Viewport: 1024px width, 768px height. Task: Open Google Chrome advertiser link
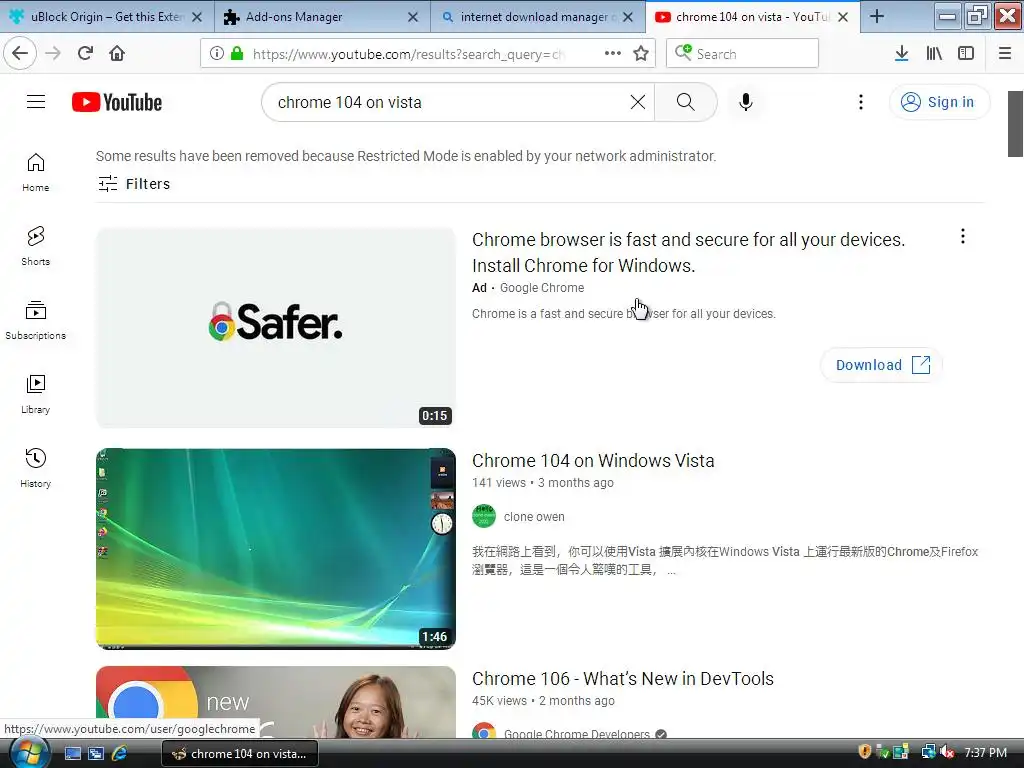tap(542, 287)
